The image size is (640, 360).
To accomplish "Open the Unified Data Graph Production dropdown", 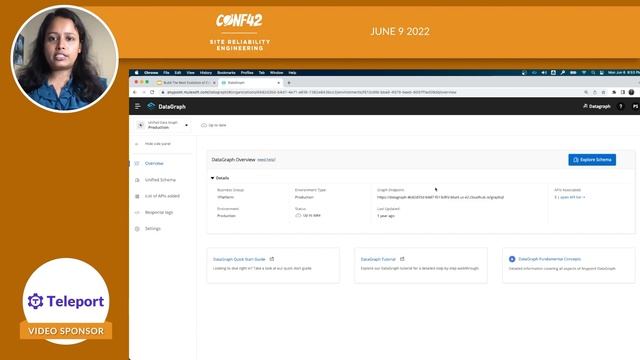I will click(x=163, y=125).
